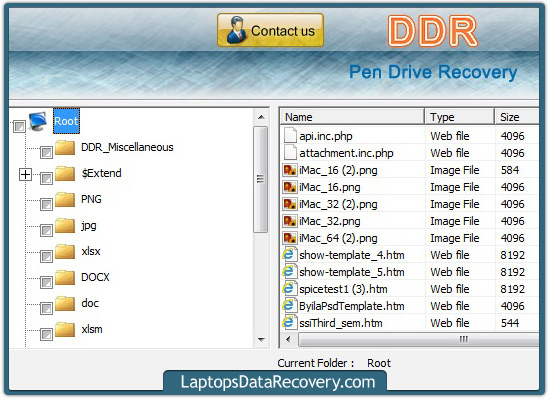Open the Contact us button
This screenshot has height=400, width=550.
pos(270,31)
